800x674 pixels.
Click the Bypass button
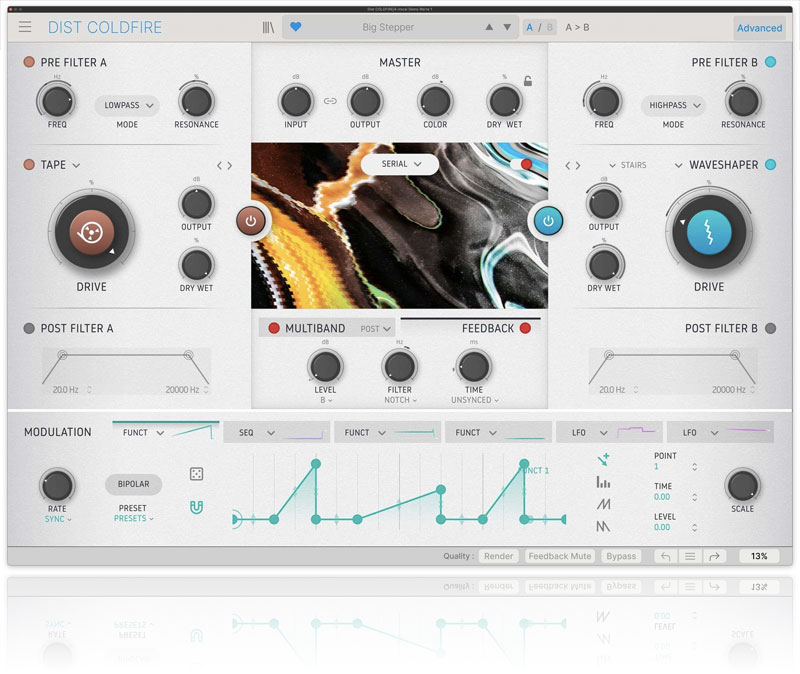pyautogui.click(x=621, y=556)
